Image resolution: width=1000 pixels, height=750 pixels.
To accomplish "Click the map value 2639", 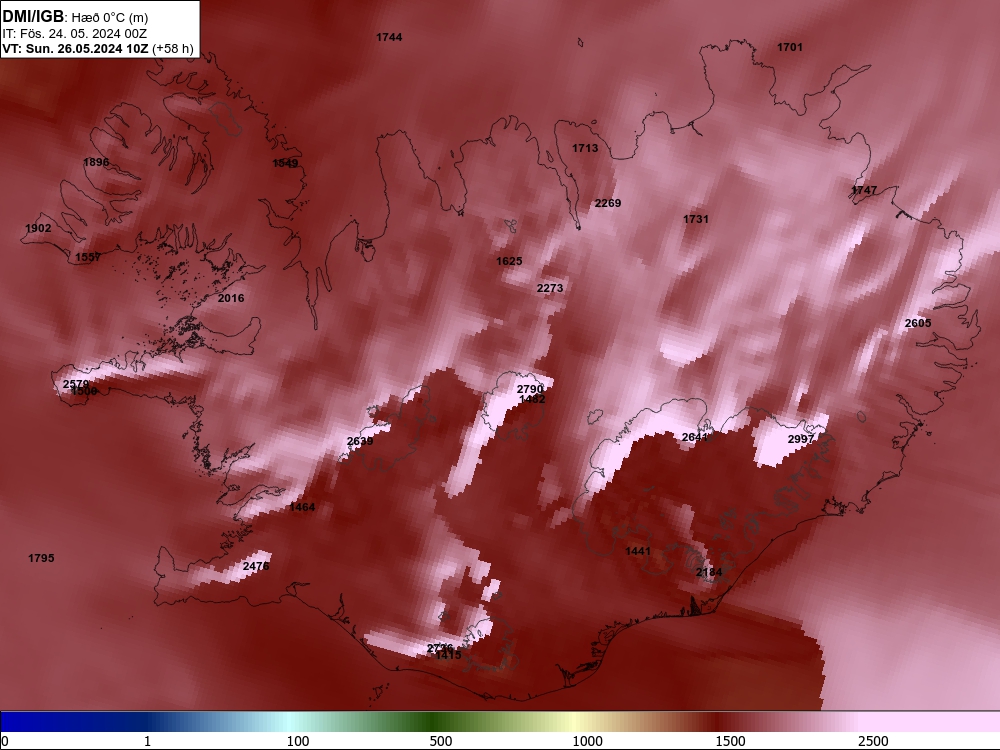I will 360,441.
